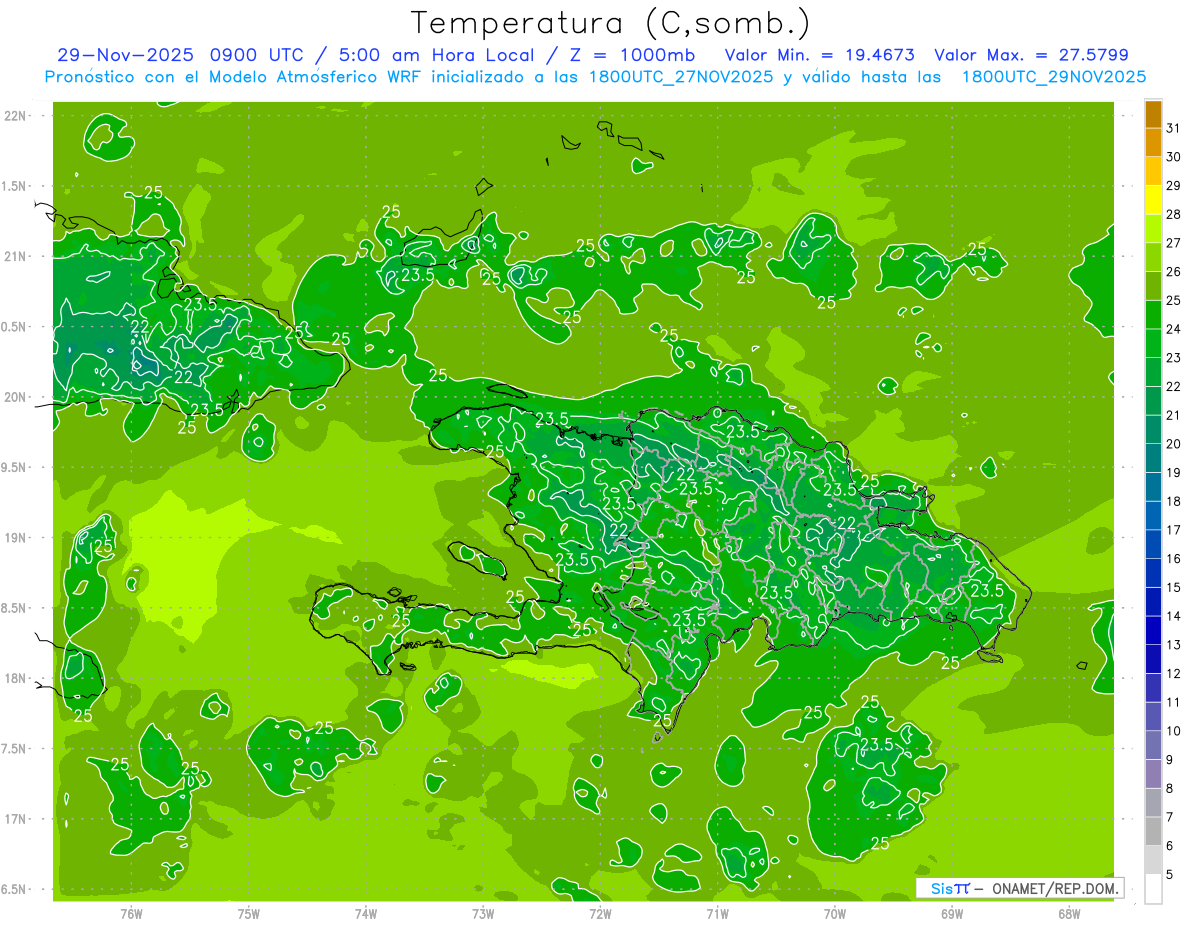
Task: Click the "75W" longitude axis label
Action: click(x=249, y=914)
